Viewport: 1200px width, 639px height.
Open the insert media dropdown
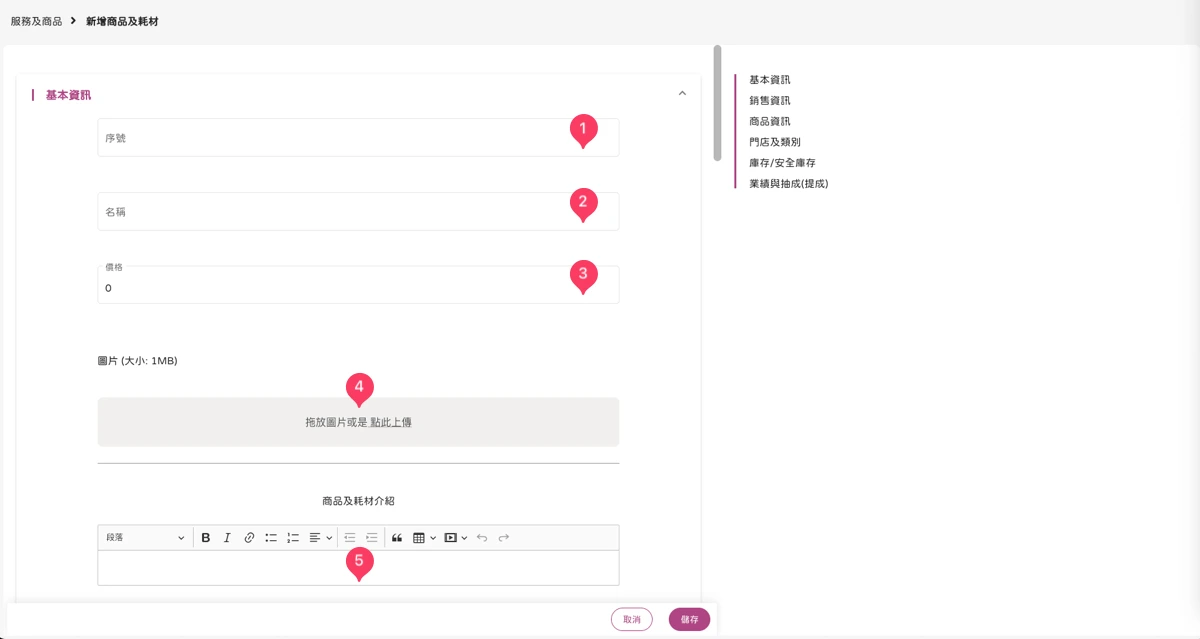tap(456, 538)
